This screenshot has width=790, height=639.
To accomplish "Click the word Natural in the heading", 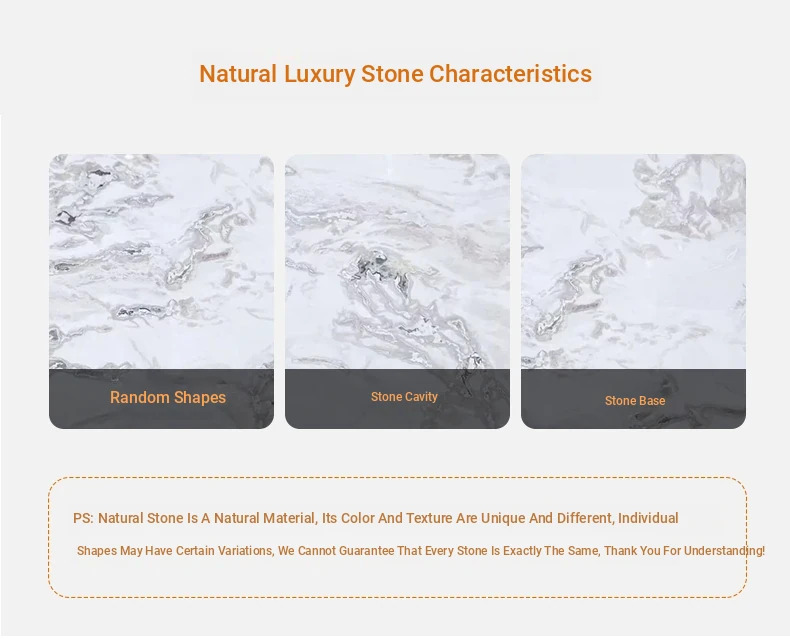I will click(x=237, y=74).
